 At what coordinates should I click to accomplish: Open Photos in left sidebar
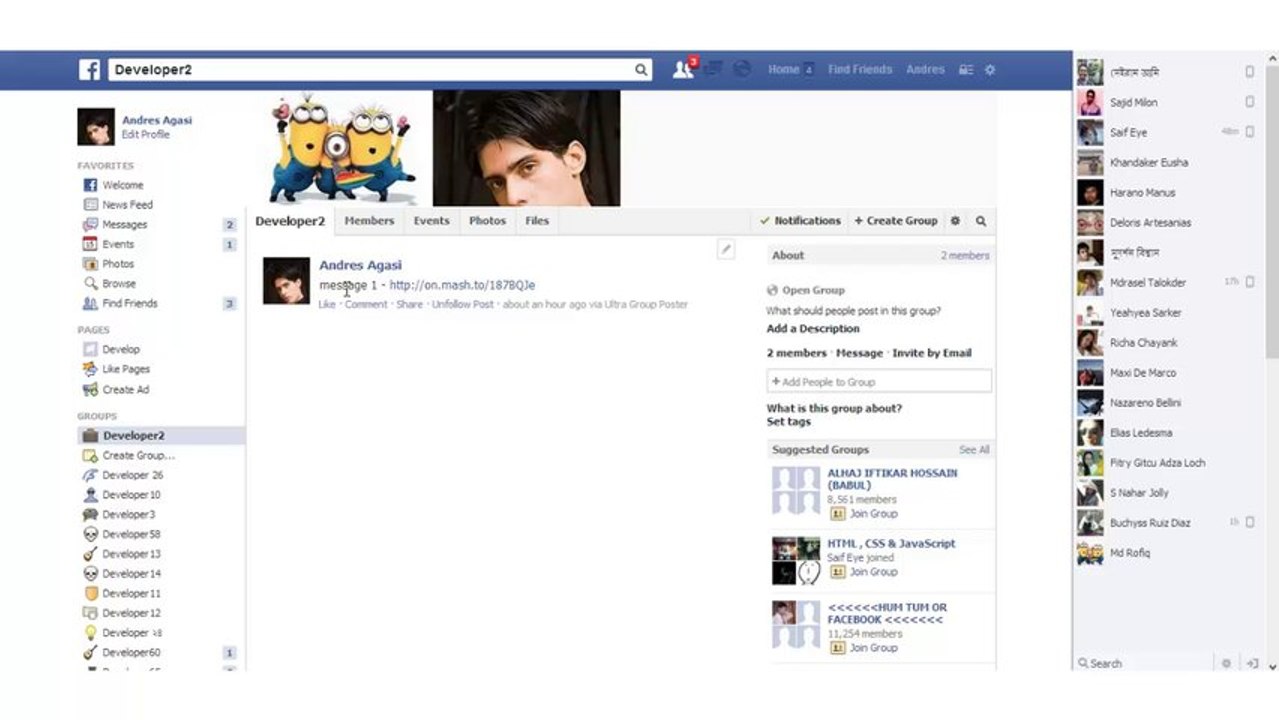[117, 264]
